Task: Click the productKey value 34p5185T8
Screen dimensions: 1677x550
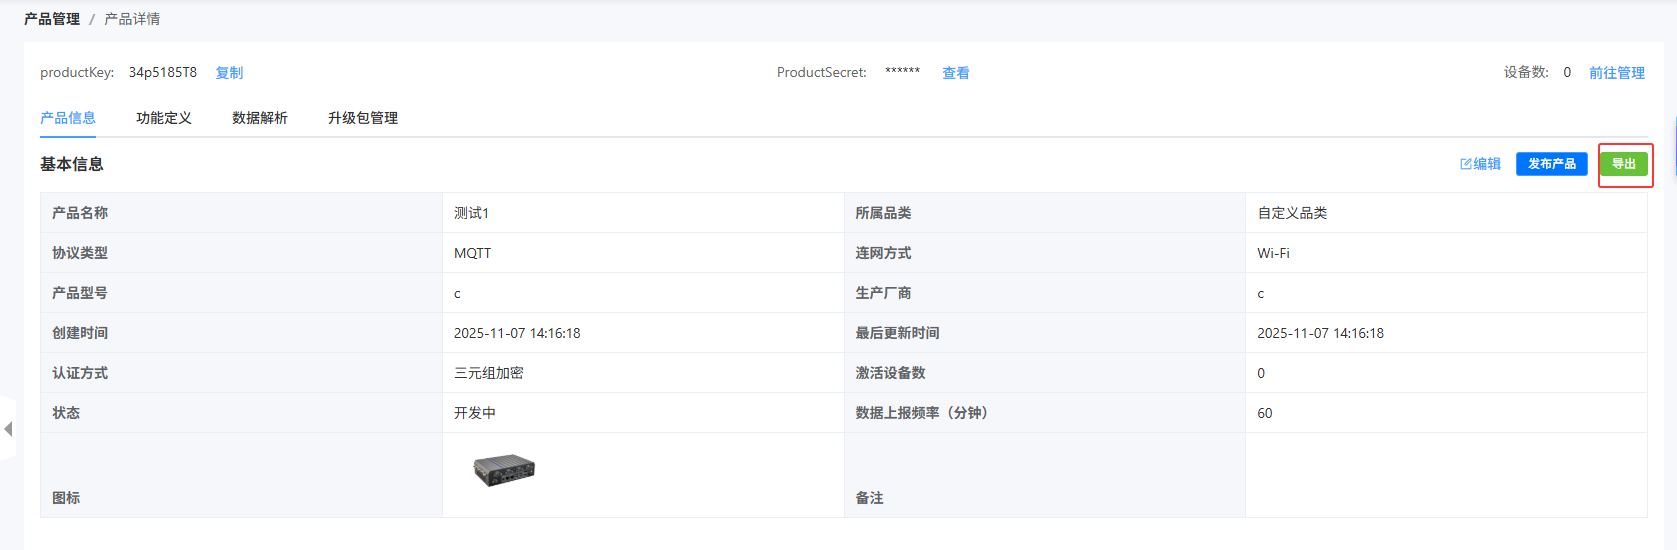Action: coord(163,73)
